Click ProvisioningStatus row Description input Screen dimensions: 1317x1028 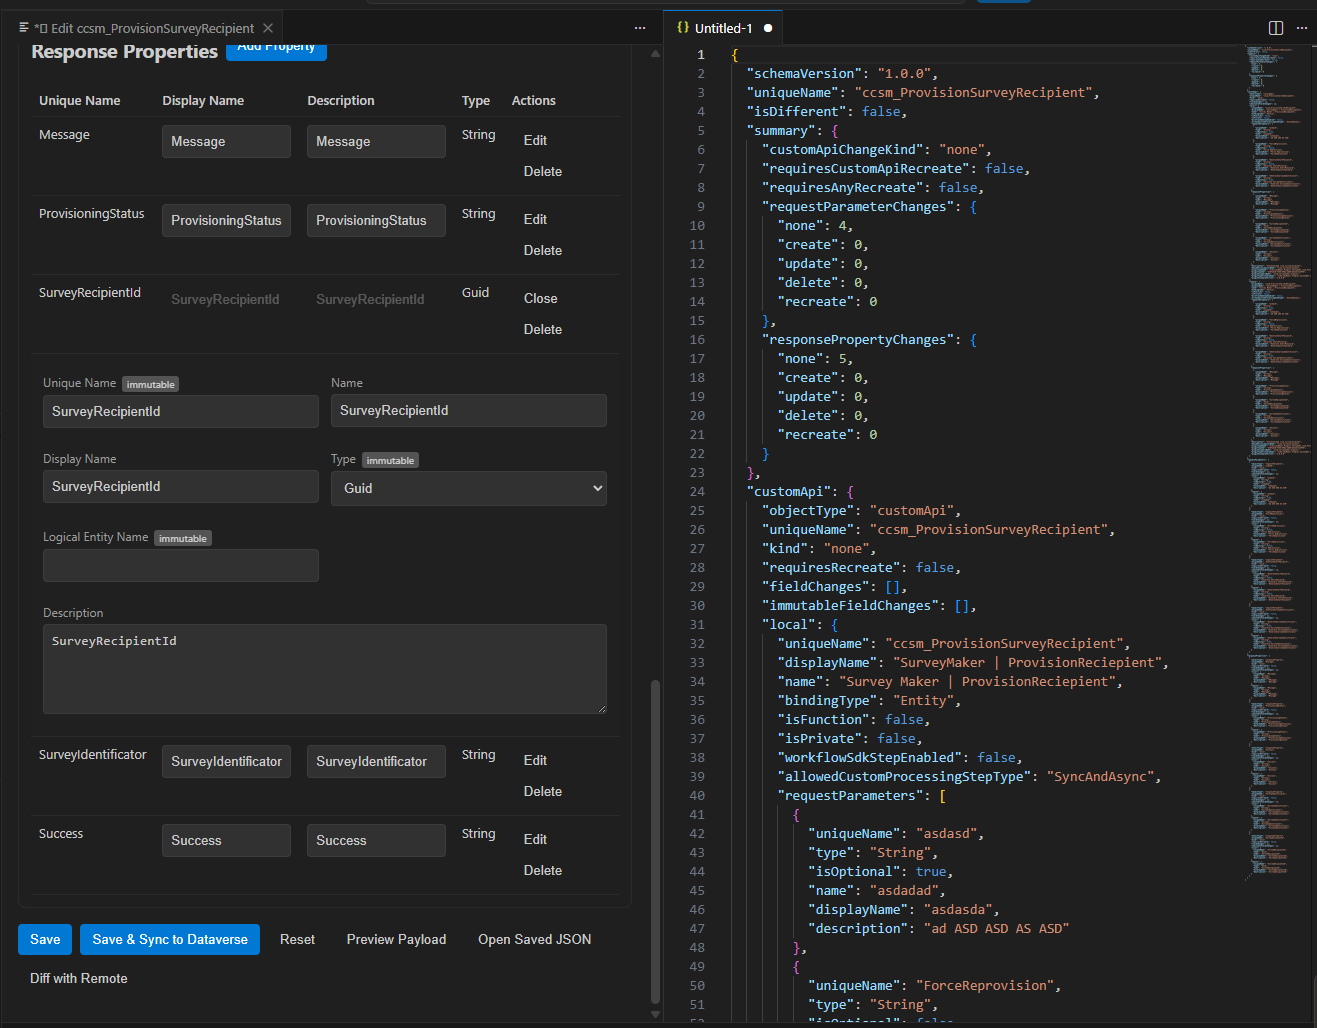tap(376, 220)
